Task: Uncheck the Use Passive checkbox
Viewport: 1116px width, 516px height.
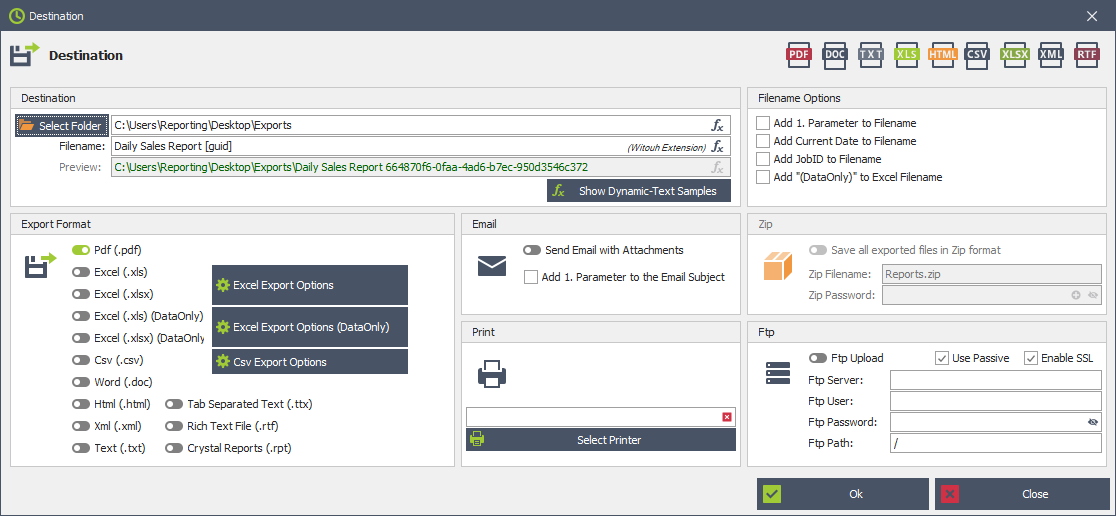Action: click(x=942, y=358)
